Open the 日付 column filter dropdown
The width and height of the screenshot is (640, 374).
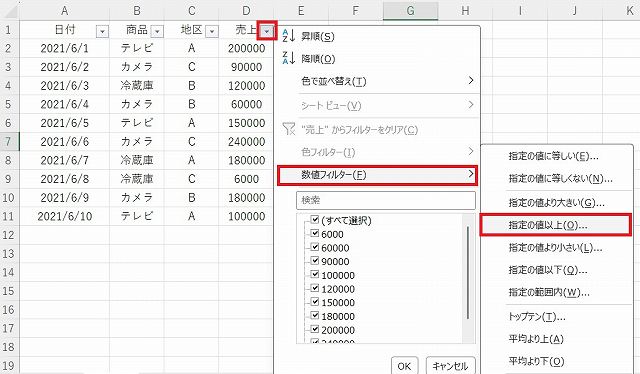[102, 31]
